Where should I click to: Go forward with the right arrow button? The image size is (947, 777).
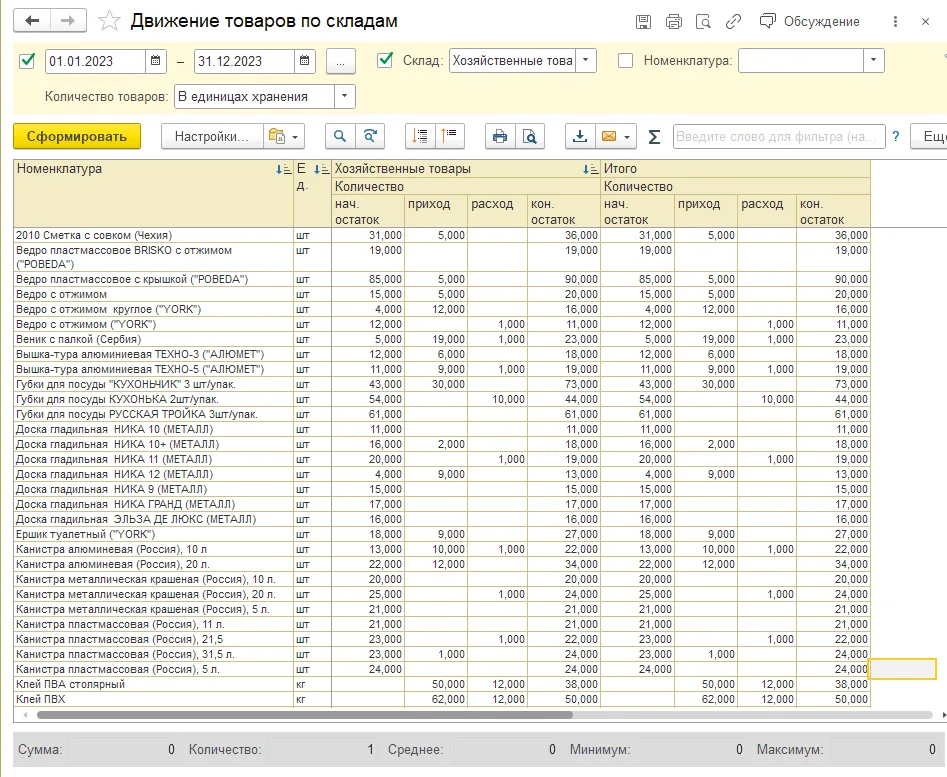[x=68, y=21]
